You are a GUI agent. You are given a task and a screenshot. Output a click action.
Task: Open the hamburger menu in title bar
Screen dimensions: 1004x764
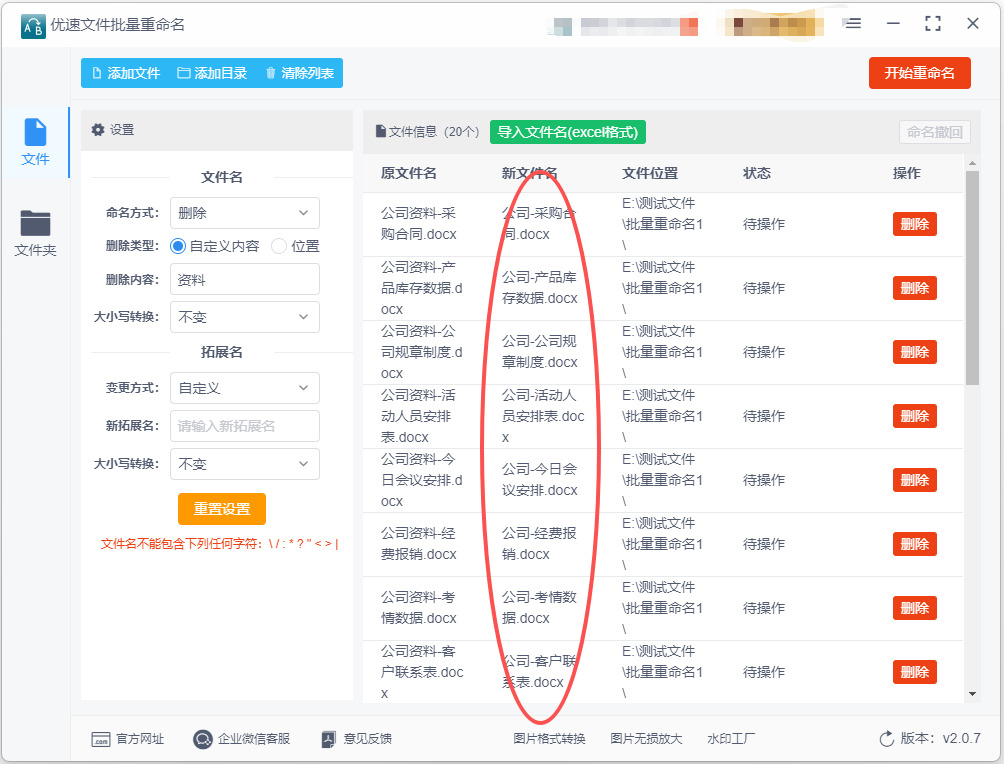click(x=853, y=23)
